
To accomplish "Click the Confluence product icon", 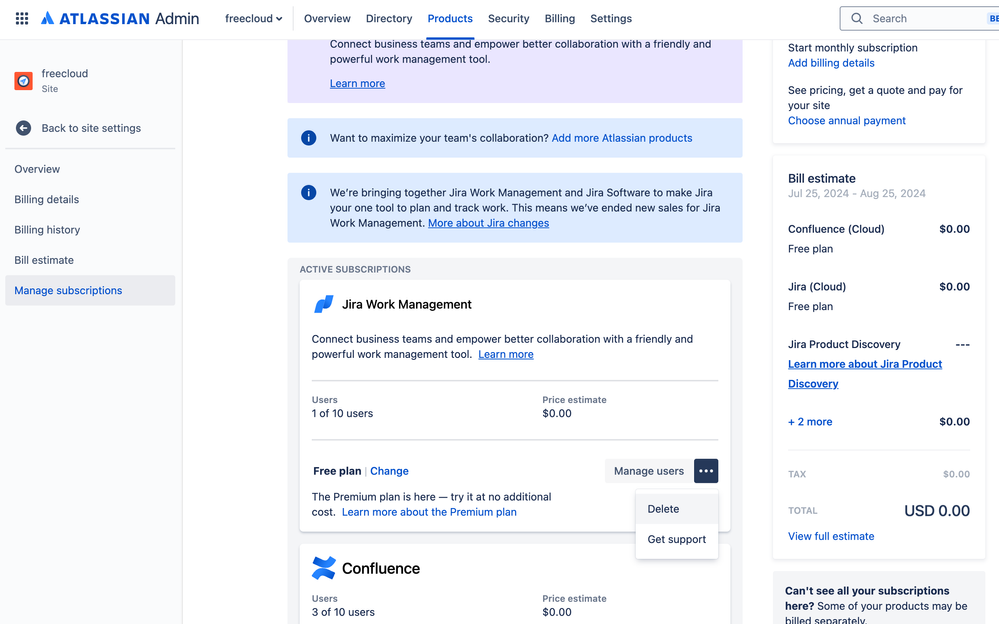I will click(324, 568).
